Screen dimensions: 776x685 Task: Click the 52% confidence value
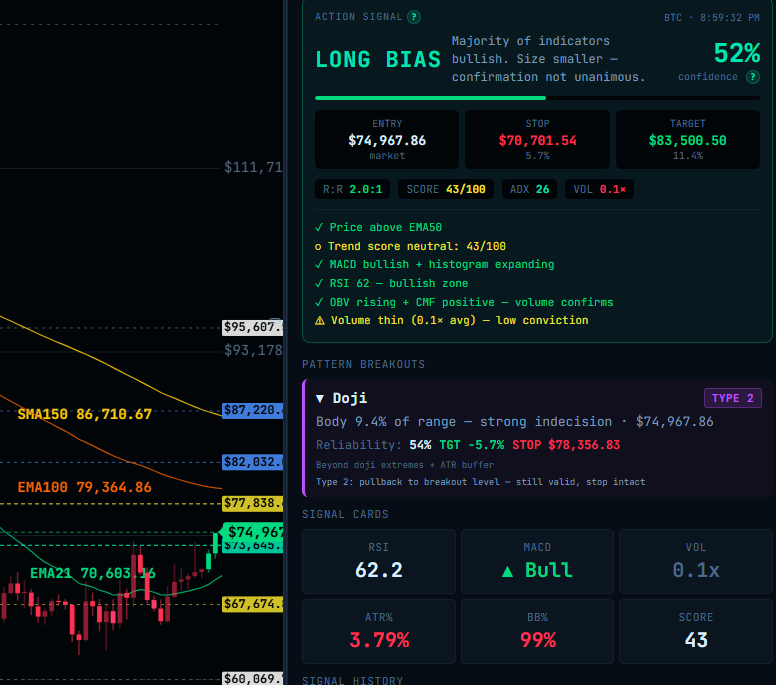736,53
